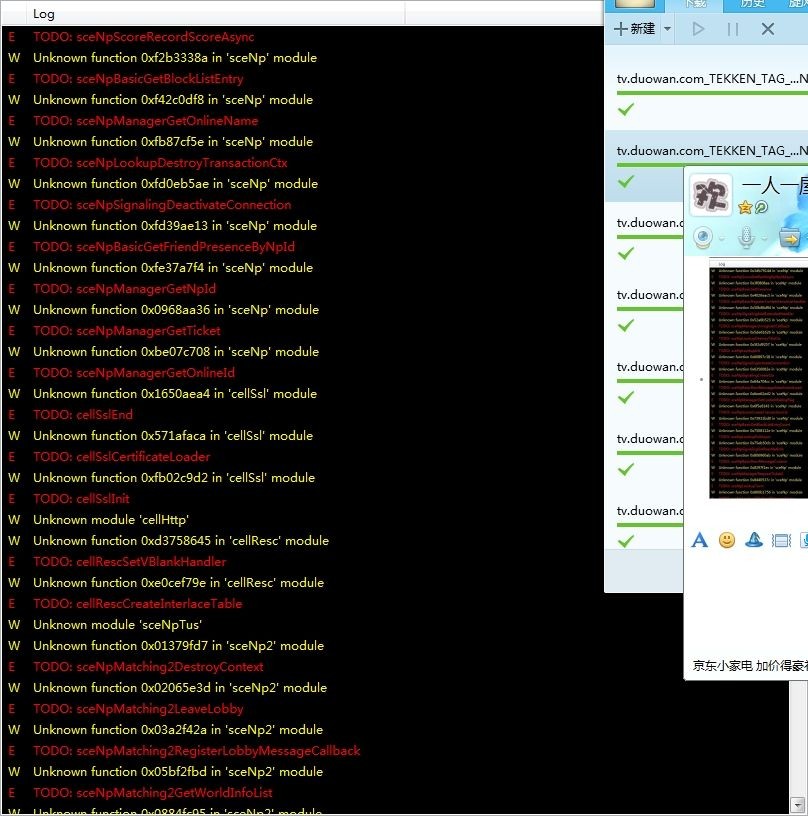
Task: Switch to the 历史 tab
Action: [752, 4]
